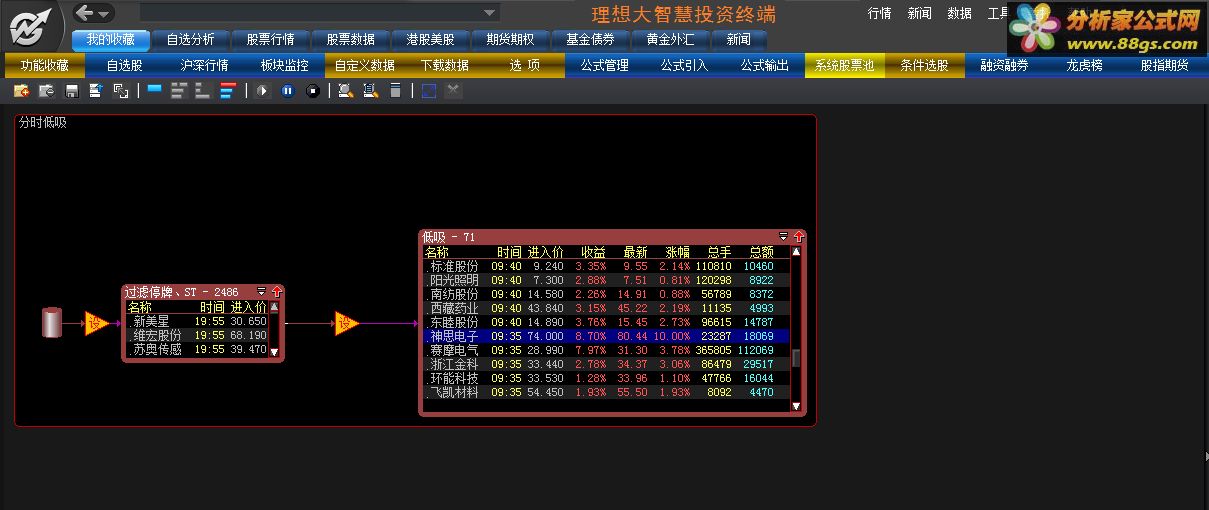Switch to 期货期权 tab
1209x510 pixels.
[510, 40]
